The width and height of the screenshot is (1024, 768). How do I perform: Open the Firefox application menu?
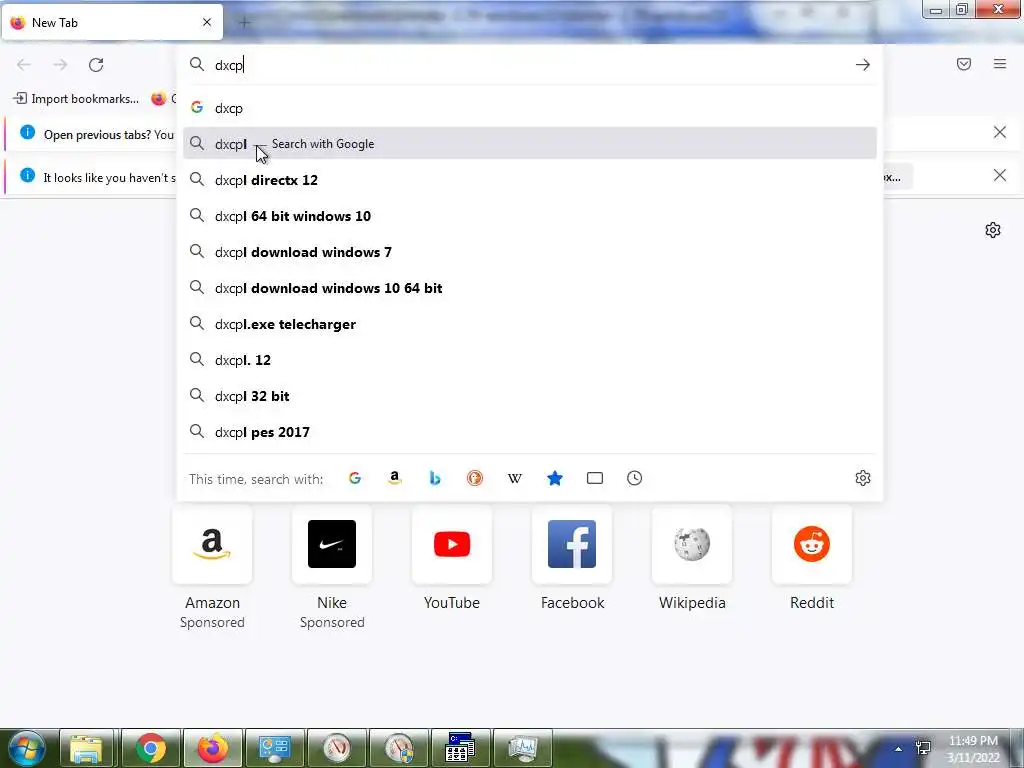pos(1000,64)
